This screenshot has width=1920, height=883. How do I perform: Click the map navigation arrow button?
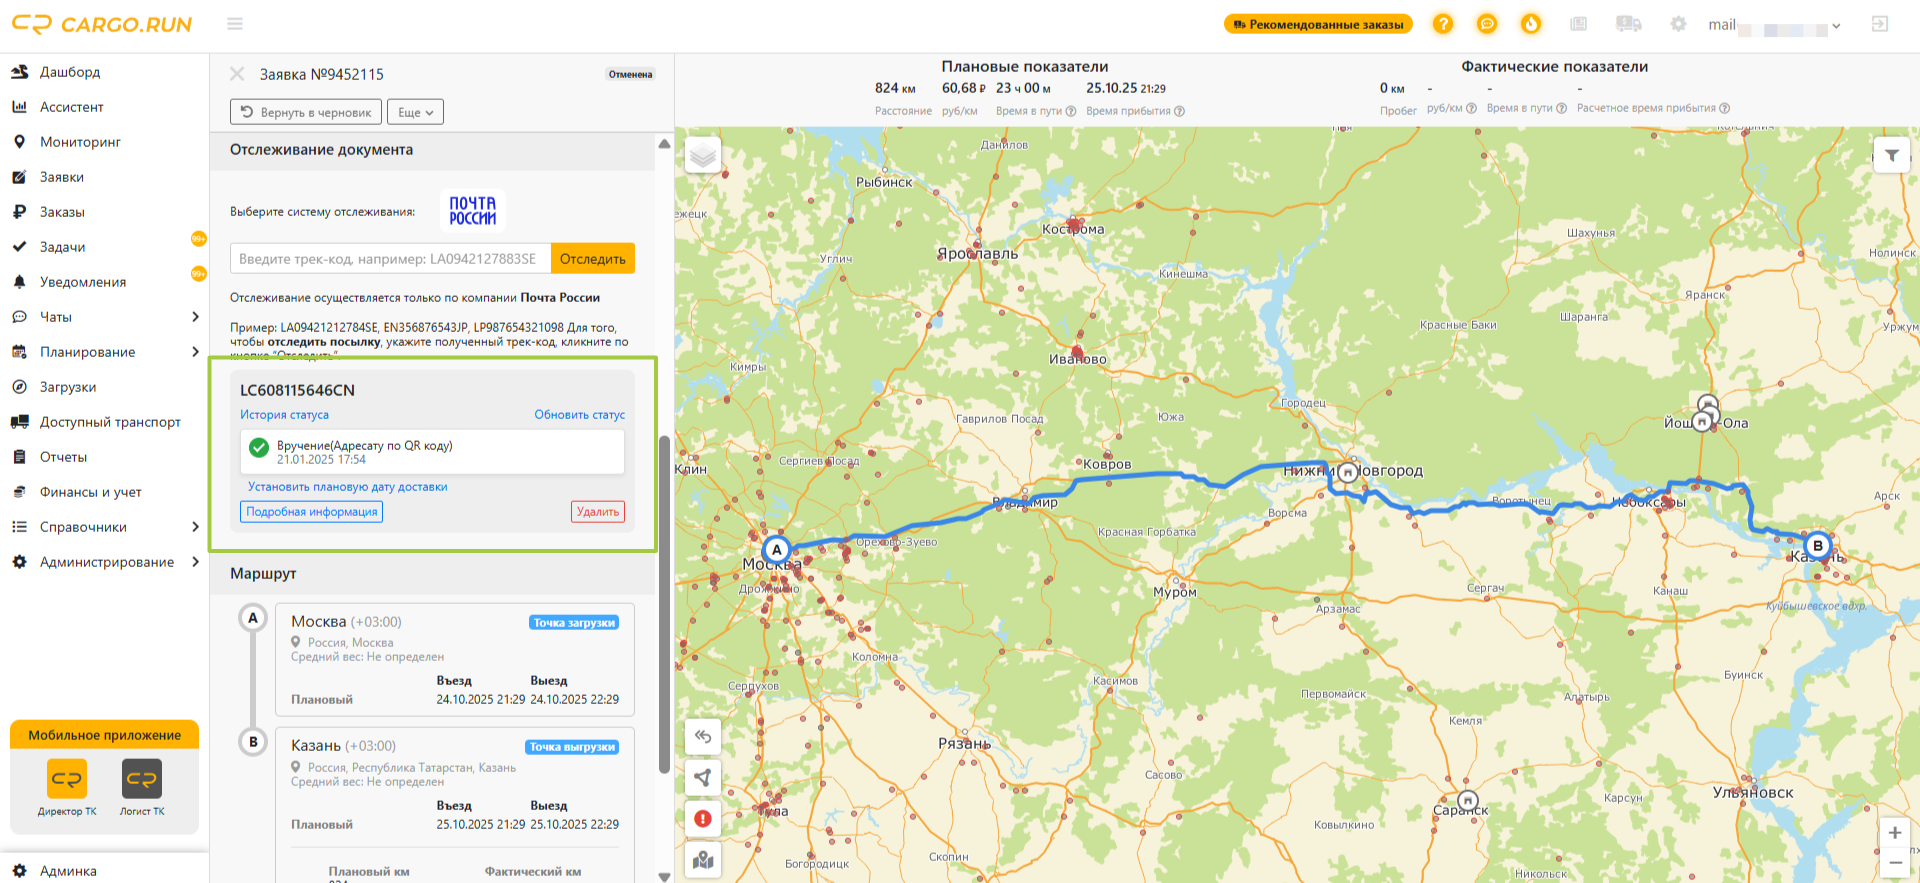[x=703, y=778]
